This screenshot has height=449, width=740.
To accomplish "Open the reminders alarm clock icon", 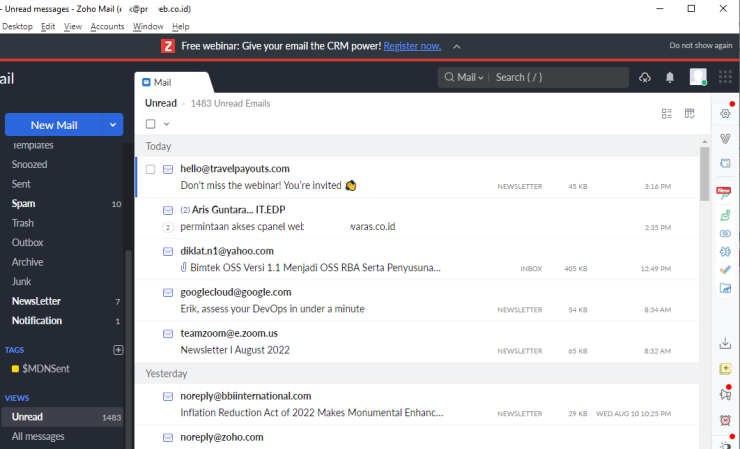I will 725,420.
